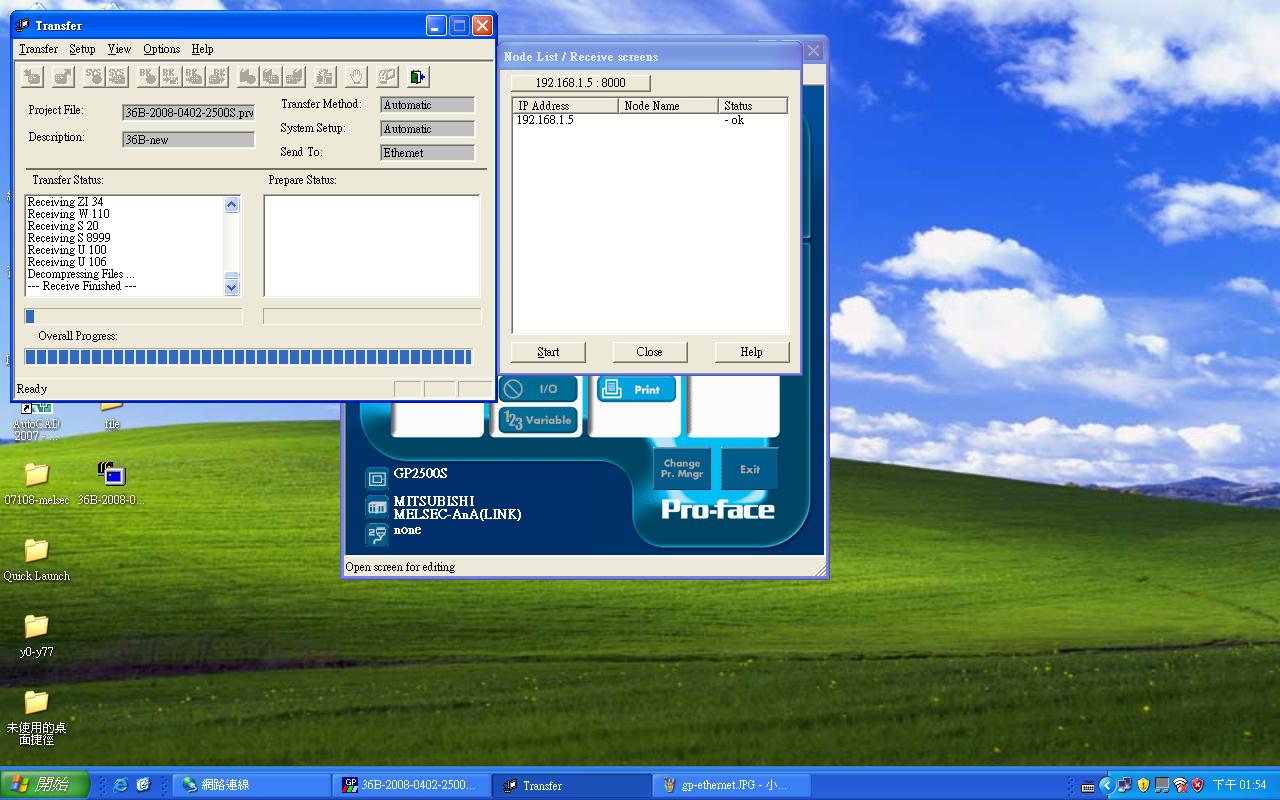Click the green Exit door toolbar icon

point(417,76)
